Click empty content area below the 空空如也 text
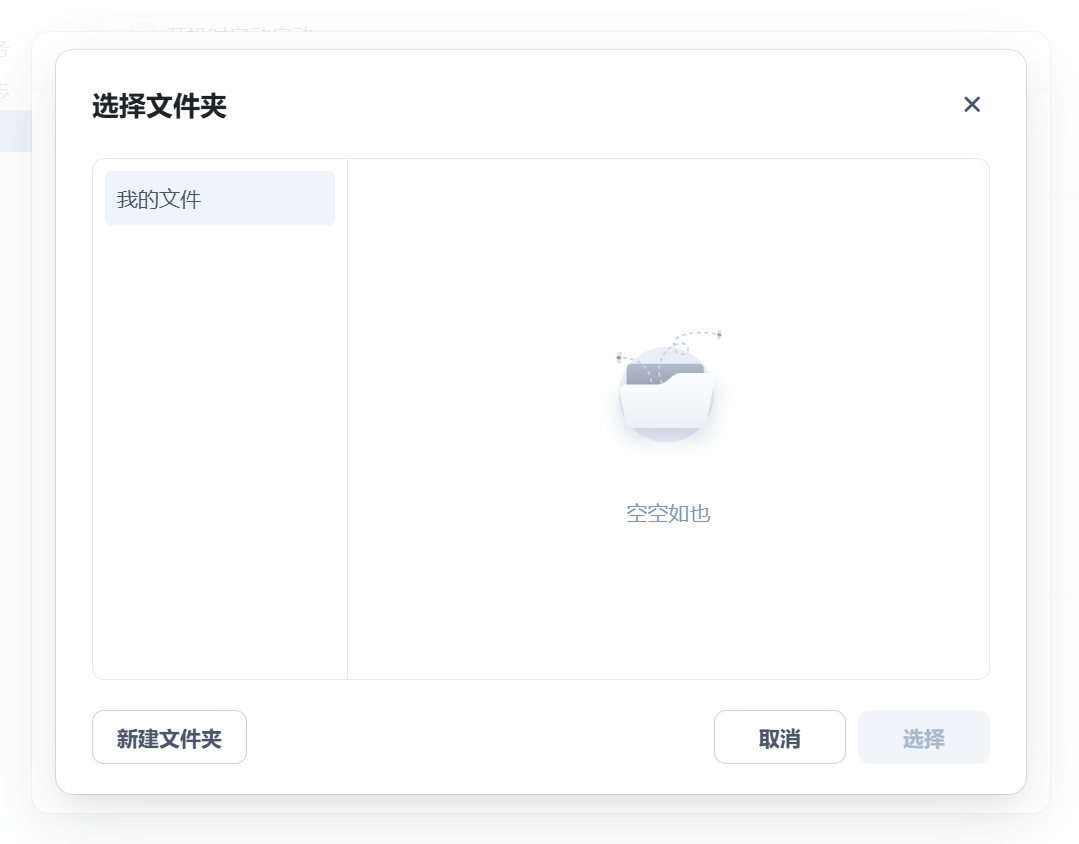Screen dimensions: 1079x844 pyautogui.click(x=667, y=610)
